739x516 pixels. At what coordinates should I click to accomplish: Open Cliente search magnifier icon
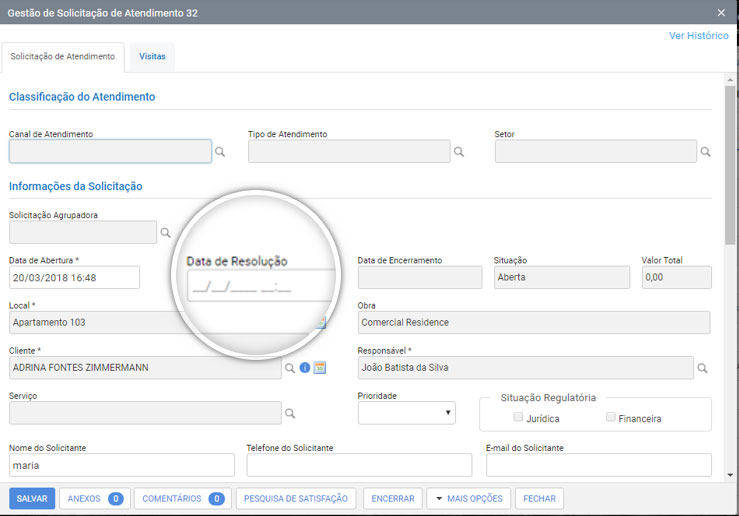(290, 368)
